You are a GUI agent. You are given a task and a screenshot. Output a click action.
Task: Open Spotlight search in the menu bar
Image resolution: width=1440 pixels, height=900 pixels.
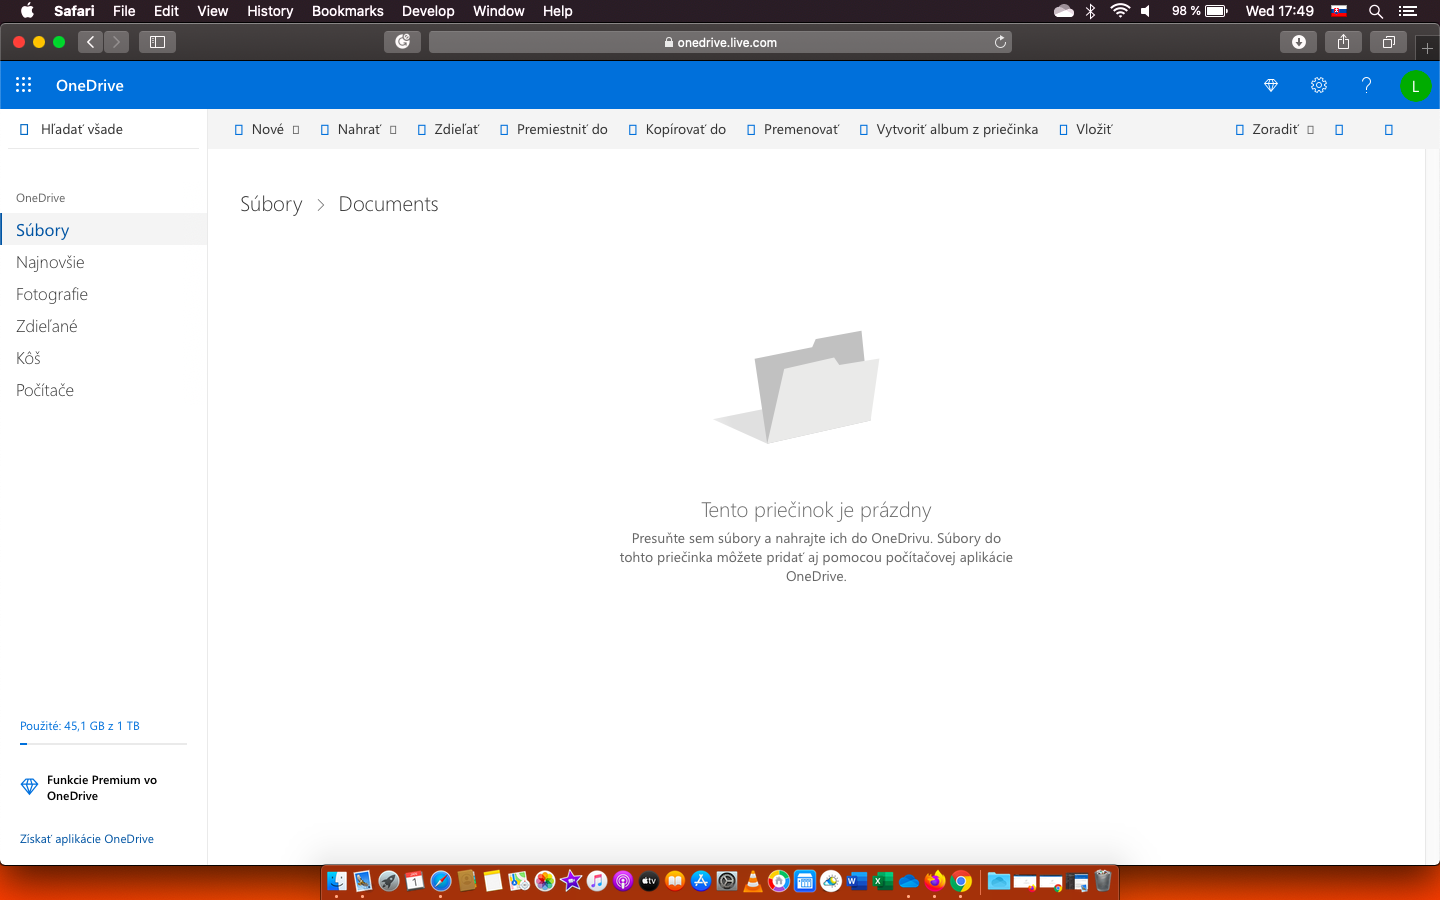[x=1376, y=11]
